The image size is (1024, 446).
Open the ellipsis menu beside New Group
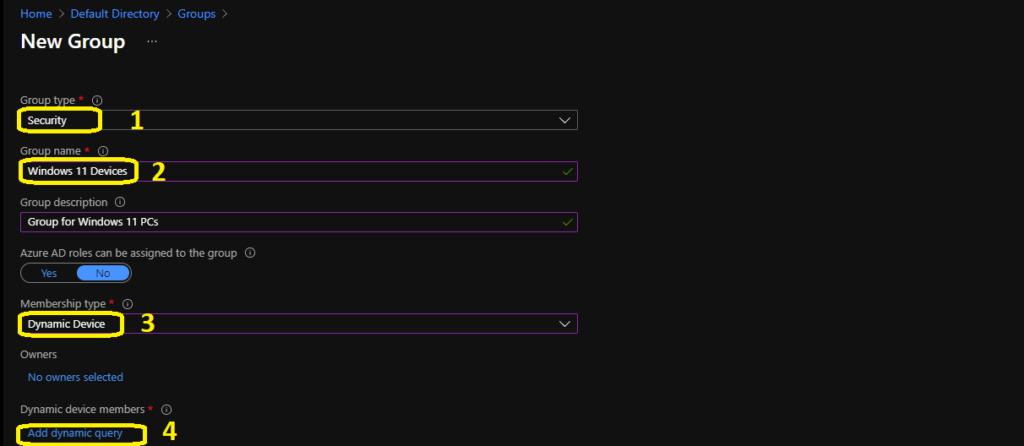[152, 42]
